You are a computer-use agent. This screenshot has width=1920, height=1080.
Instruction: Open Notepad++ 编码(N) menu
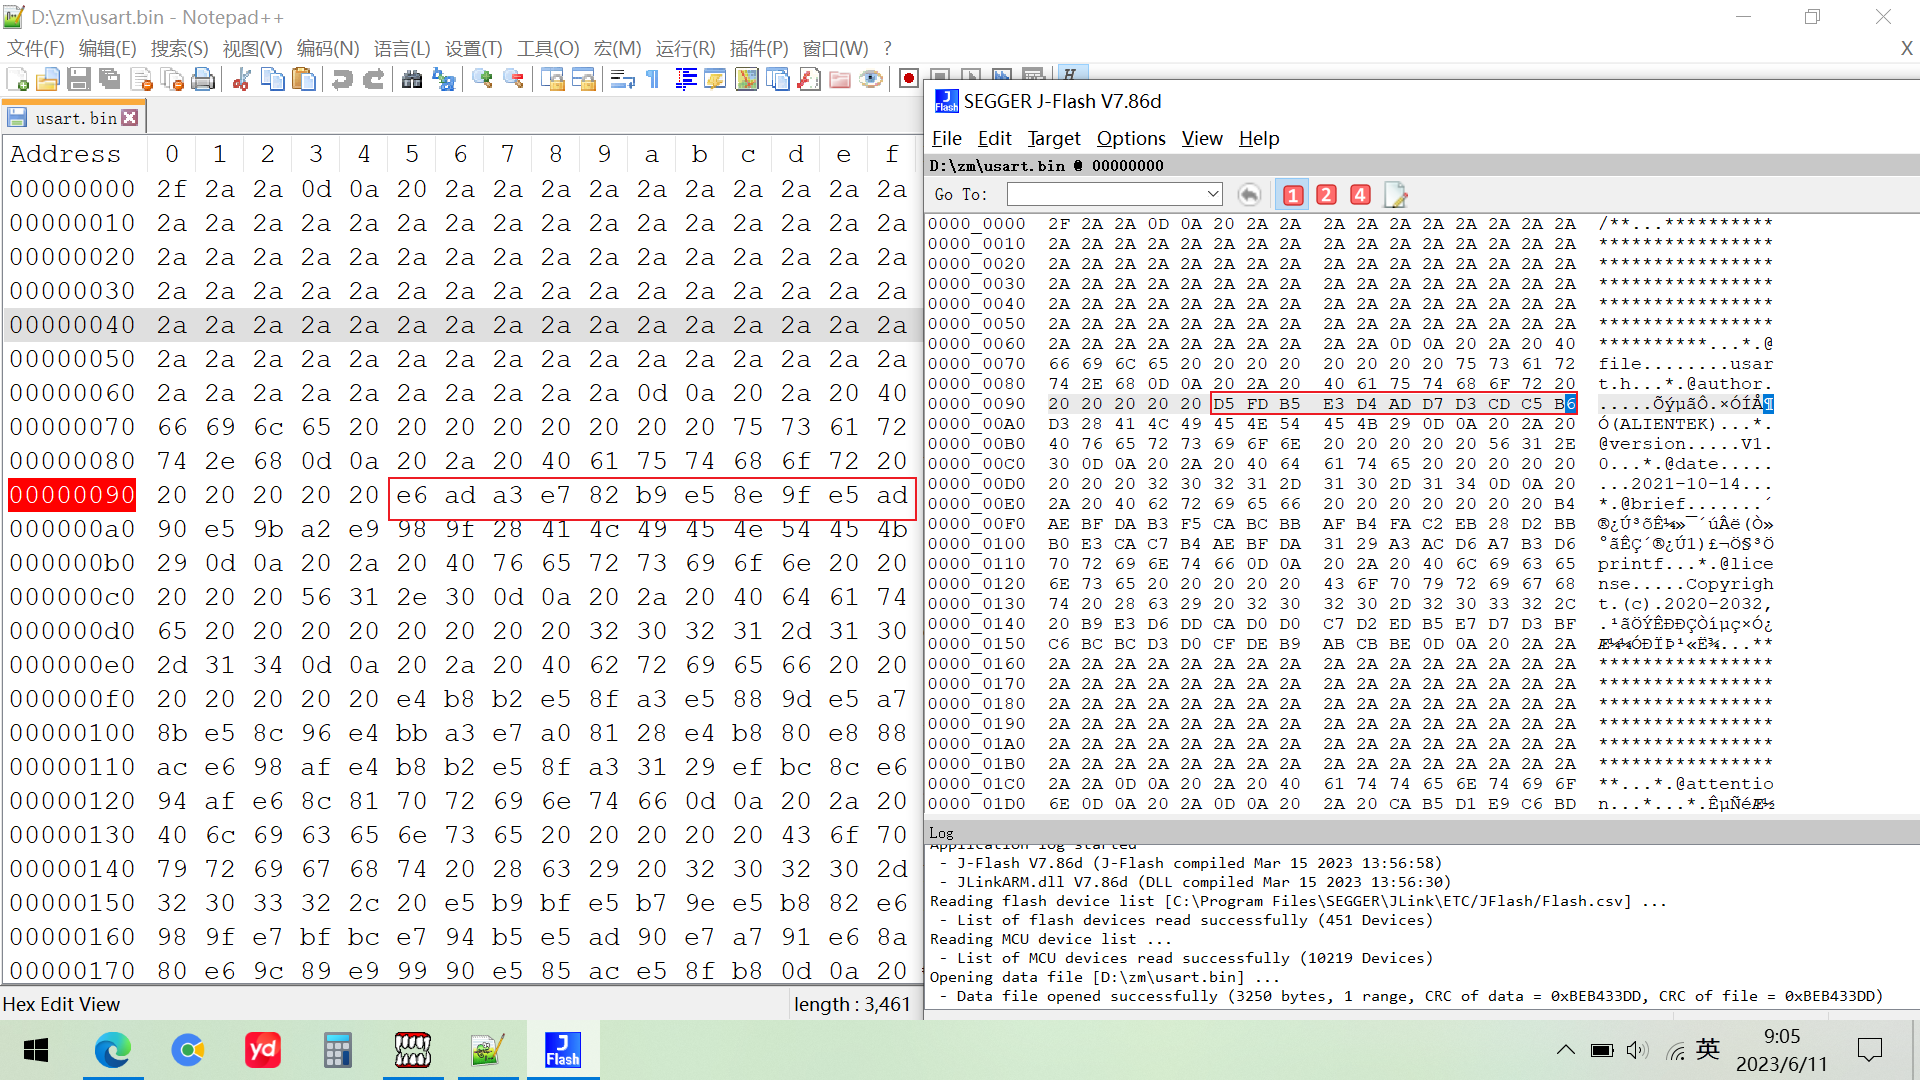point(328,49)
